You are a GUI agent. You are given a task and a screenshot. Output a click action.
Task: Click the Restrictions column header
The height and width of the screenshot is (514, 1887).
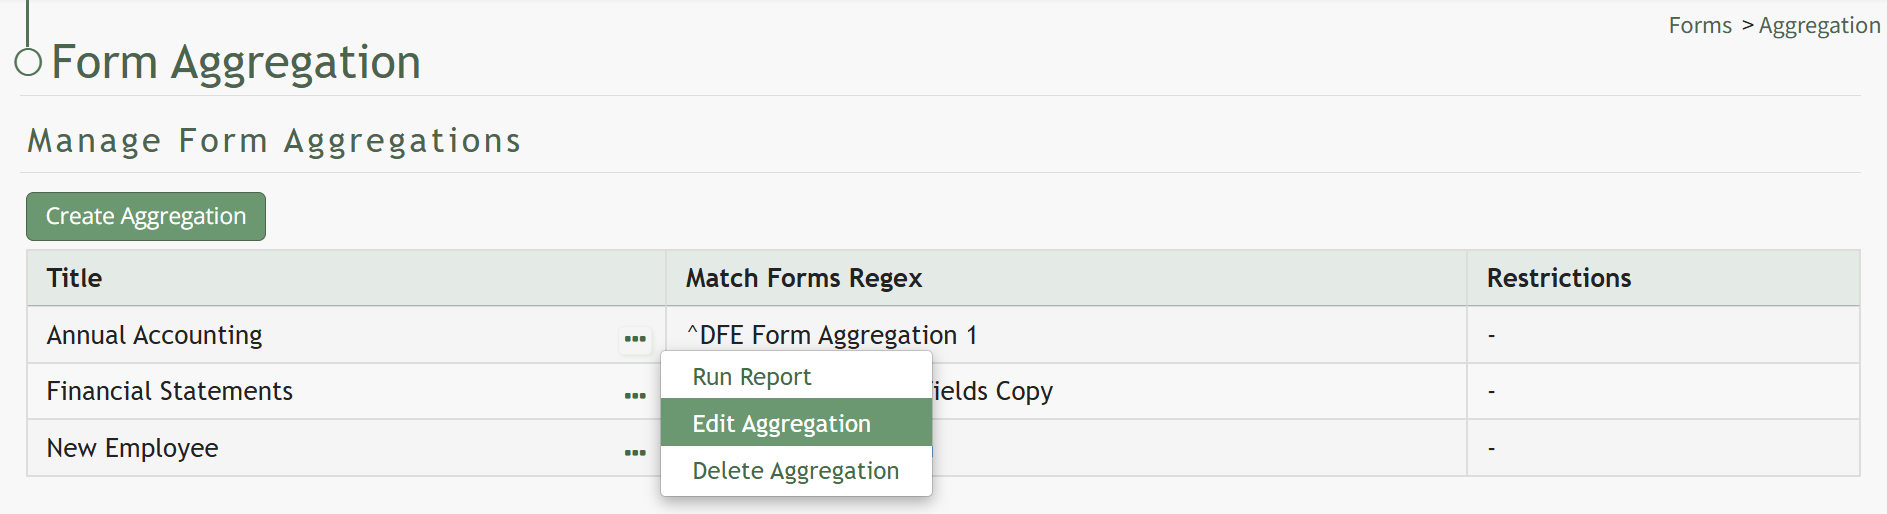coord(1558,278)
